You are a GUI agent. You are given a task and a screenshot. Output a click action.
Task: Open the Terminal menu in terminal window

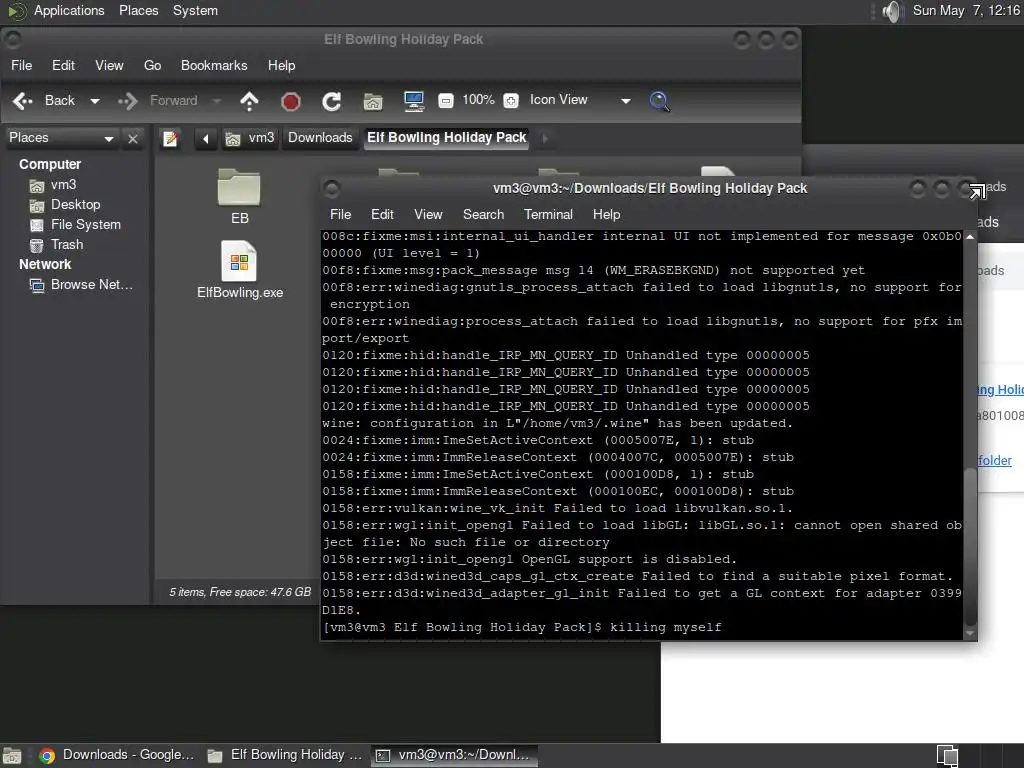coord(548,214)
